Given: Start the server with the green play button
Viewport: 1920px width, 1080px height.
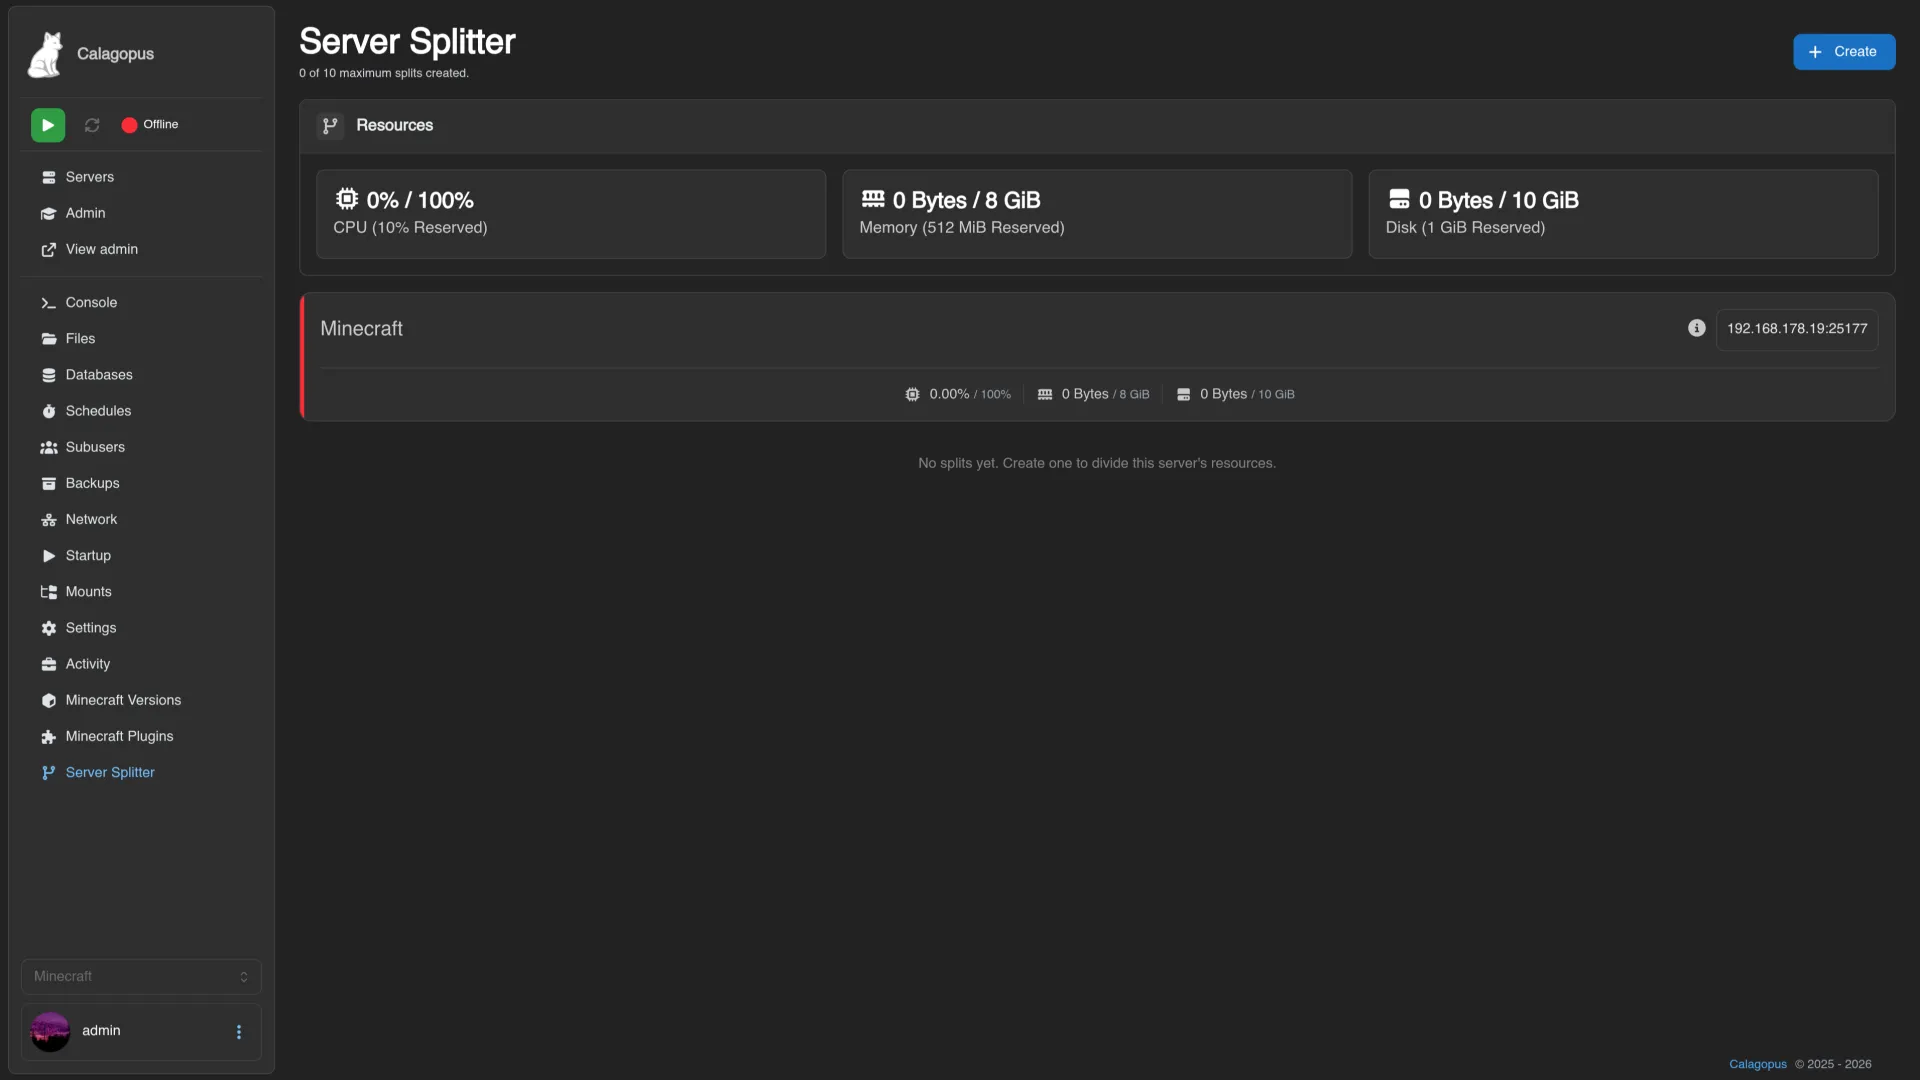Looking at the screenshot, I should pos(48,125).
